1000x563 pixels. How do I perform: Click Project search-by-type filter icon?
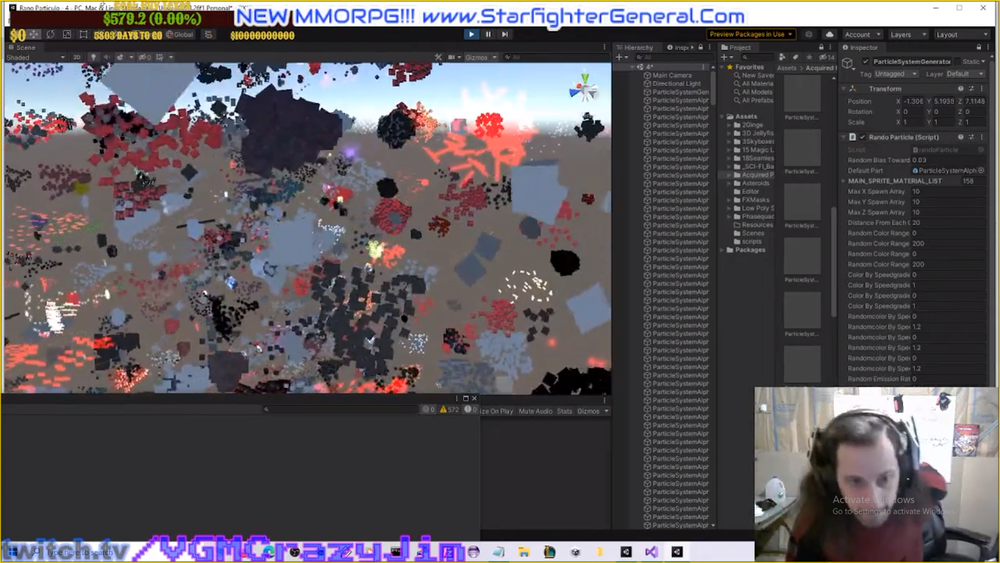click(783, 57)
